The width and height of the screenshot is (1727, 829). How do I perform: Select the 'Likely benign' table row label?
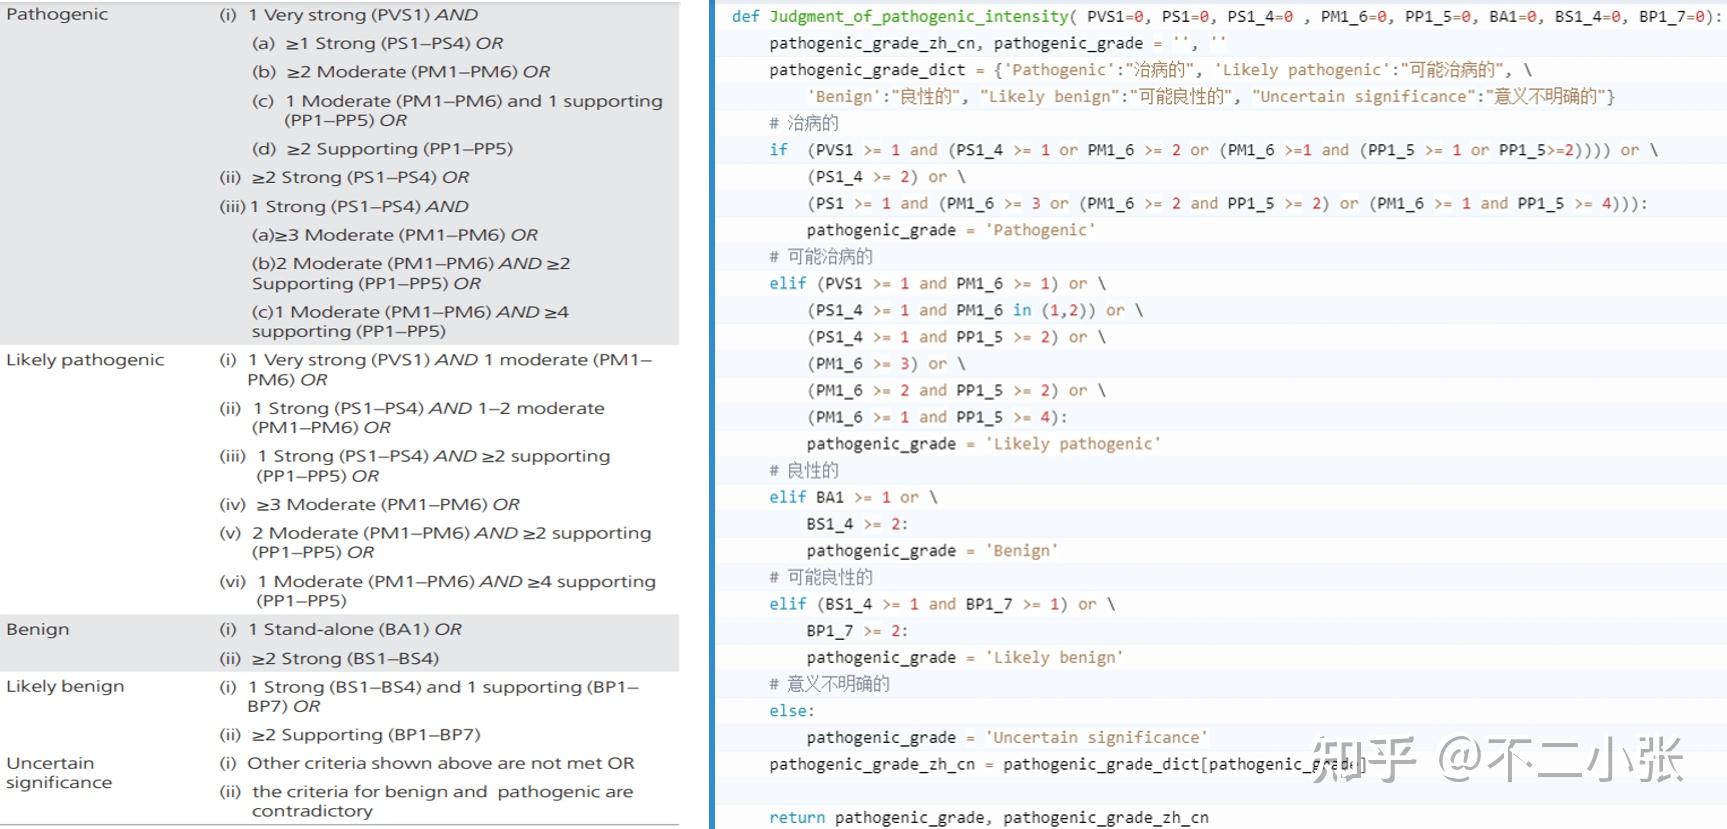pyautogui.click(x=65, y=686)
